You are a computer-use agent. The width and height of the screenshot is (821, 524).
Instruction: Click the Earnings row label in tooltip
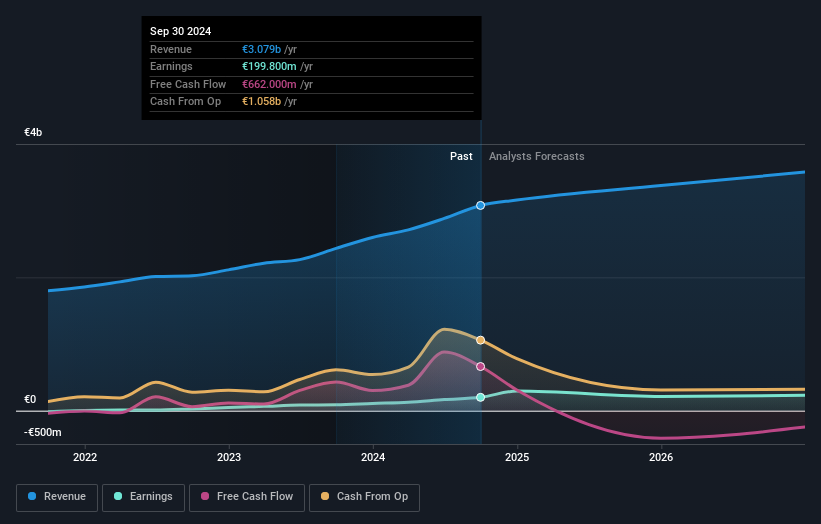pyautogui.click(x=171, y=66)
